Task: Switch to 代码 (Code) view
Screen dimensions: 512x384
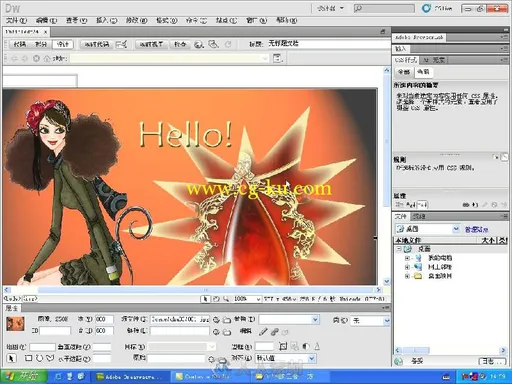Action: click(x=19, y=44)
